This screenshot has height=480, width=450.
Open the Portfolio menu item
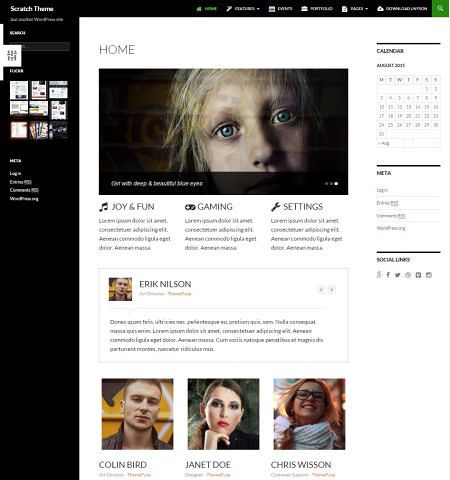point(317,9)
